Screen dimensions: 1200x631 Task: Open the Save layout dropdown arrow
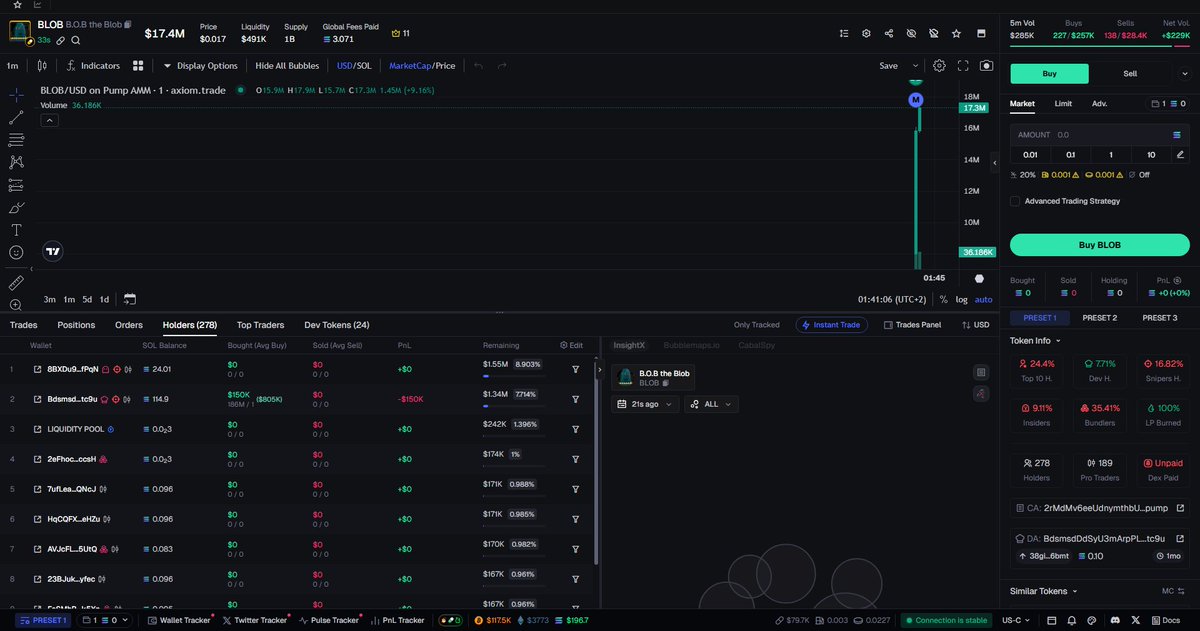pos(914,66)
